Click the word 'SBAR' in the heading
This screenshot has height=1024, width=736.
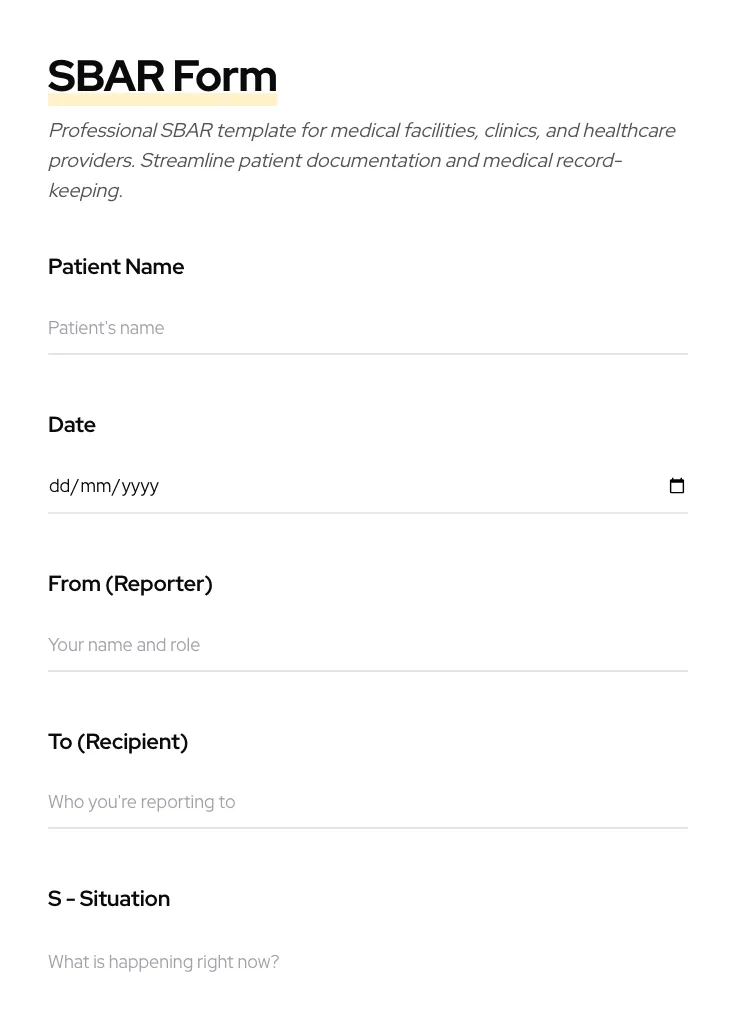(106, 77)
